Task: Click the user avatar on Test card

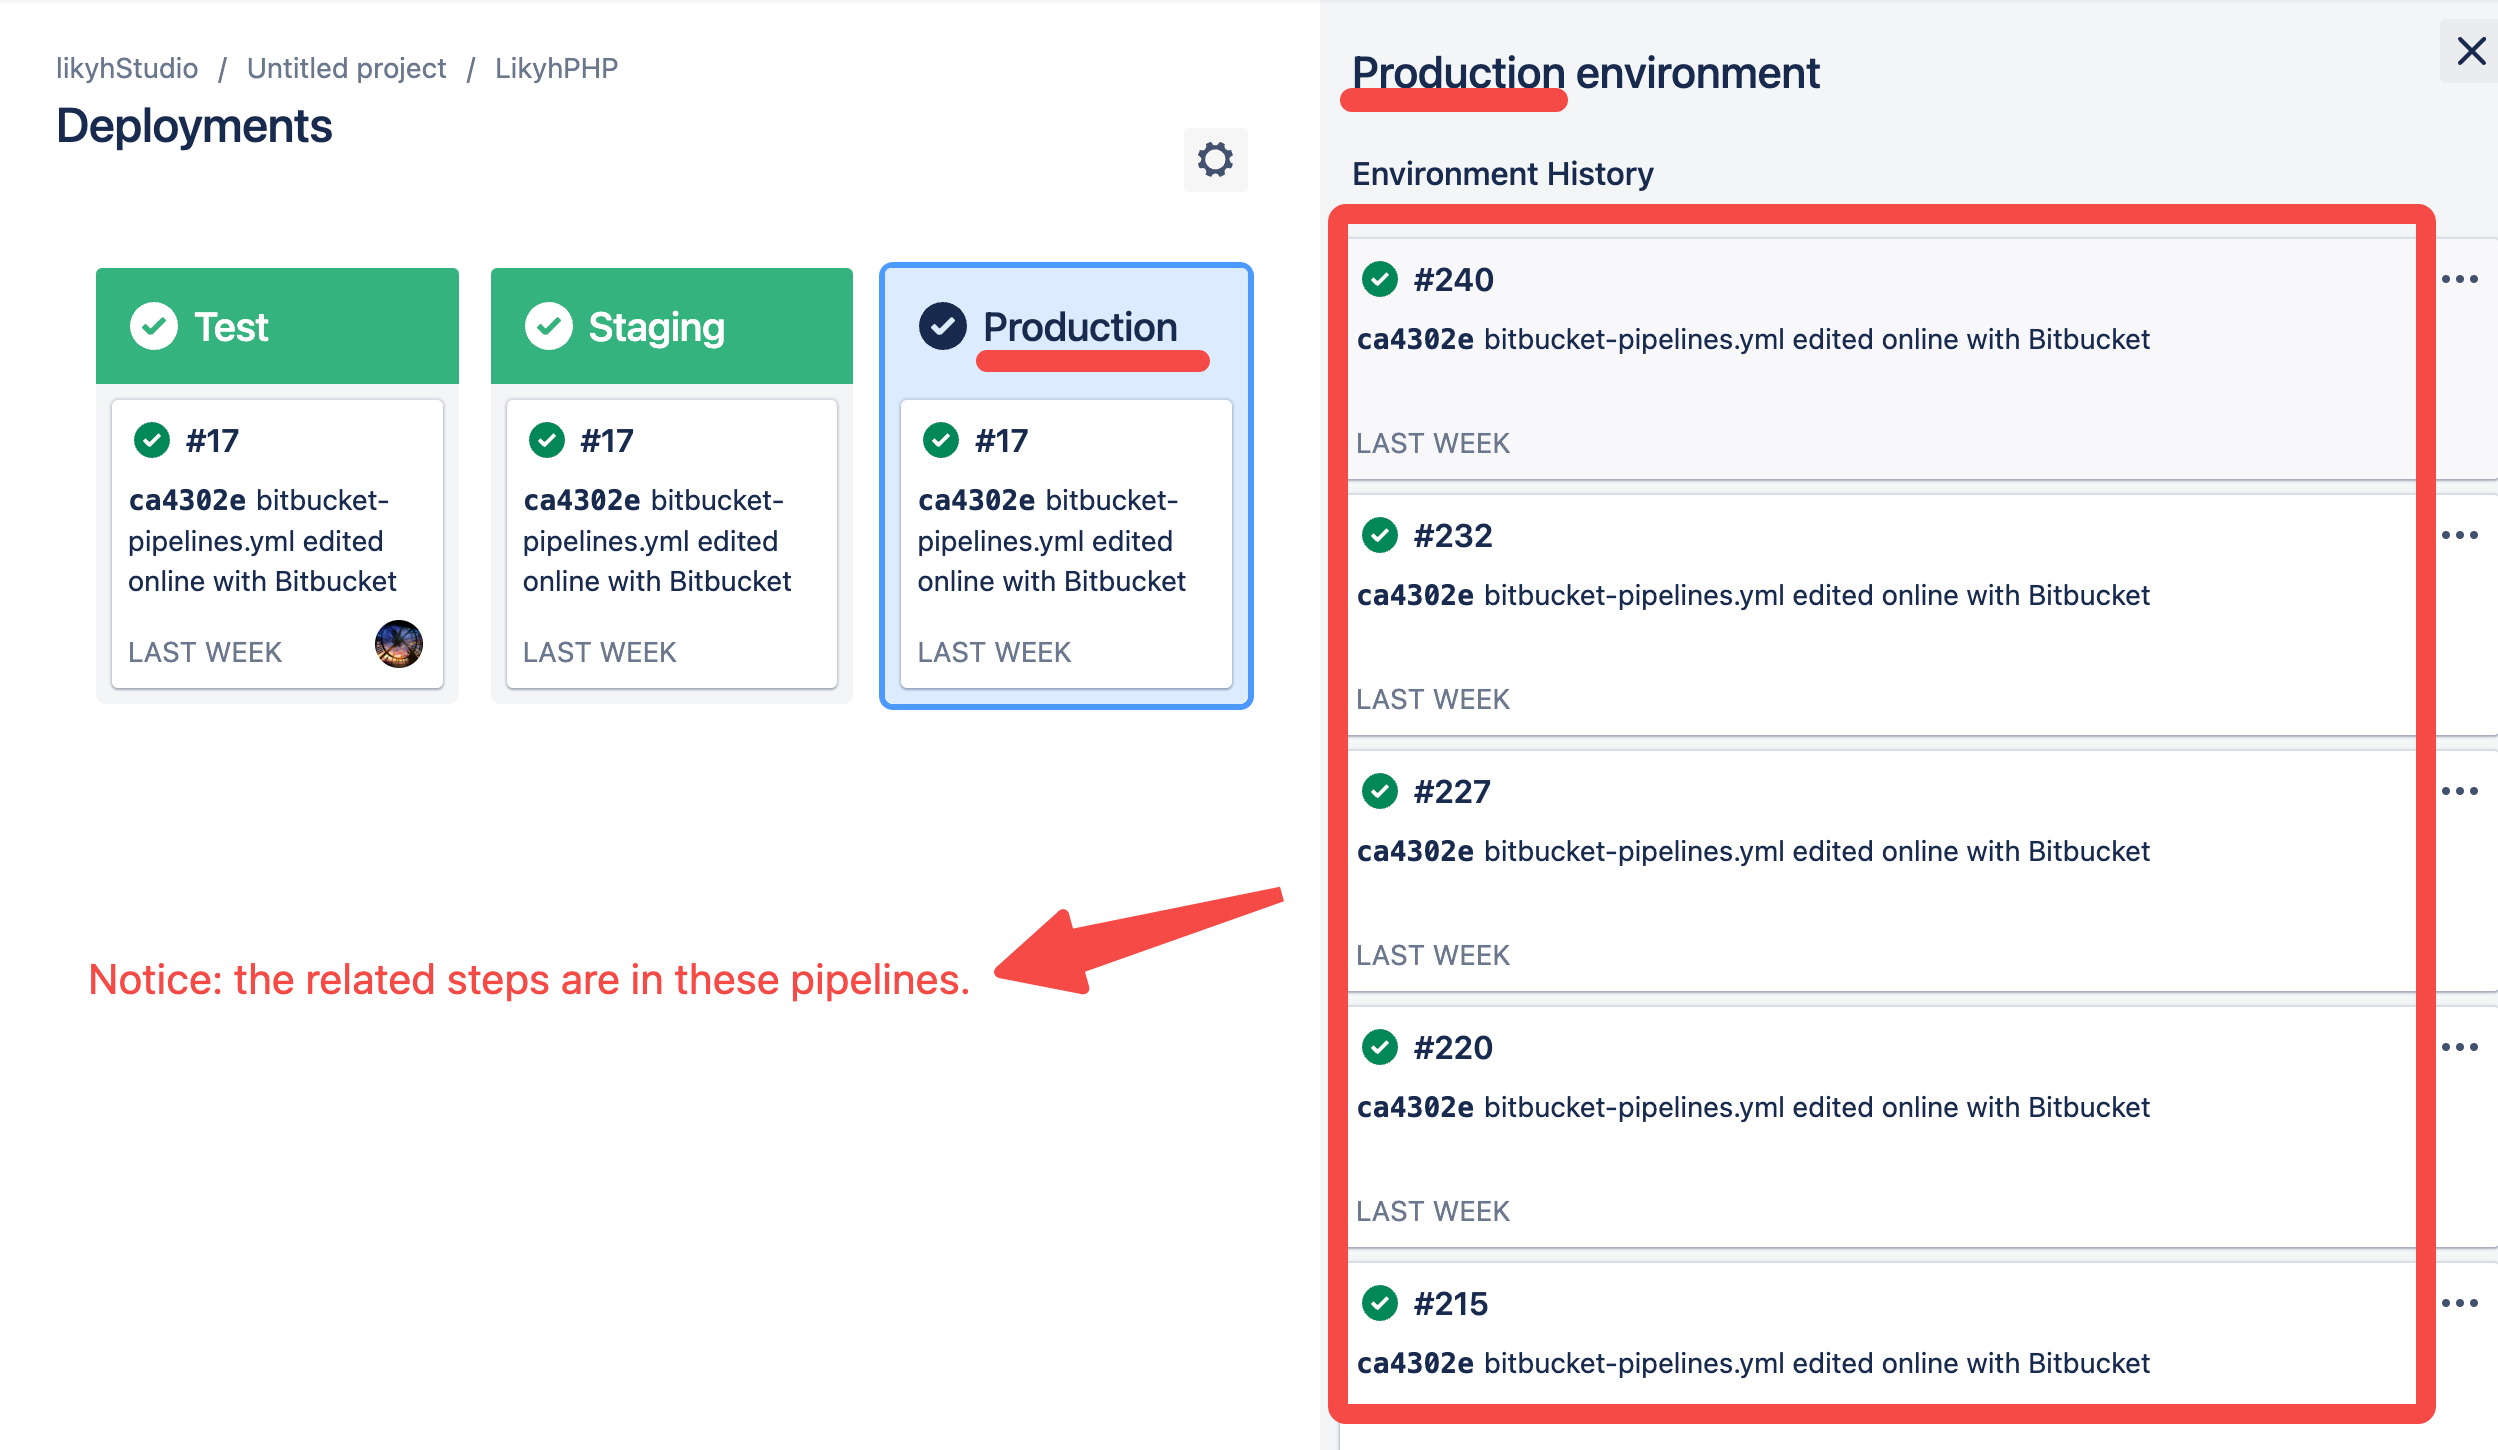Action: [398, 644]
